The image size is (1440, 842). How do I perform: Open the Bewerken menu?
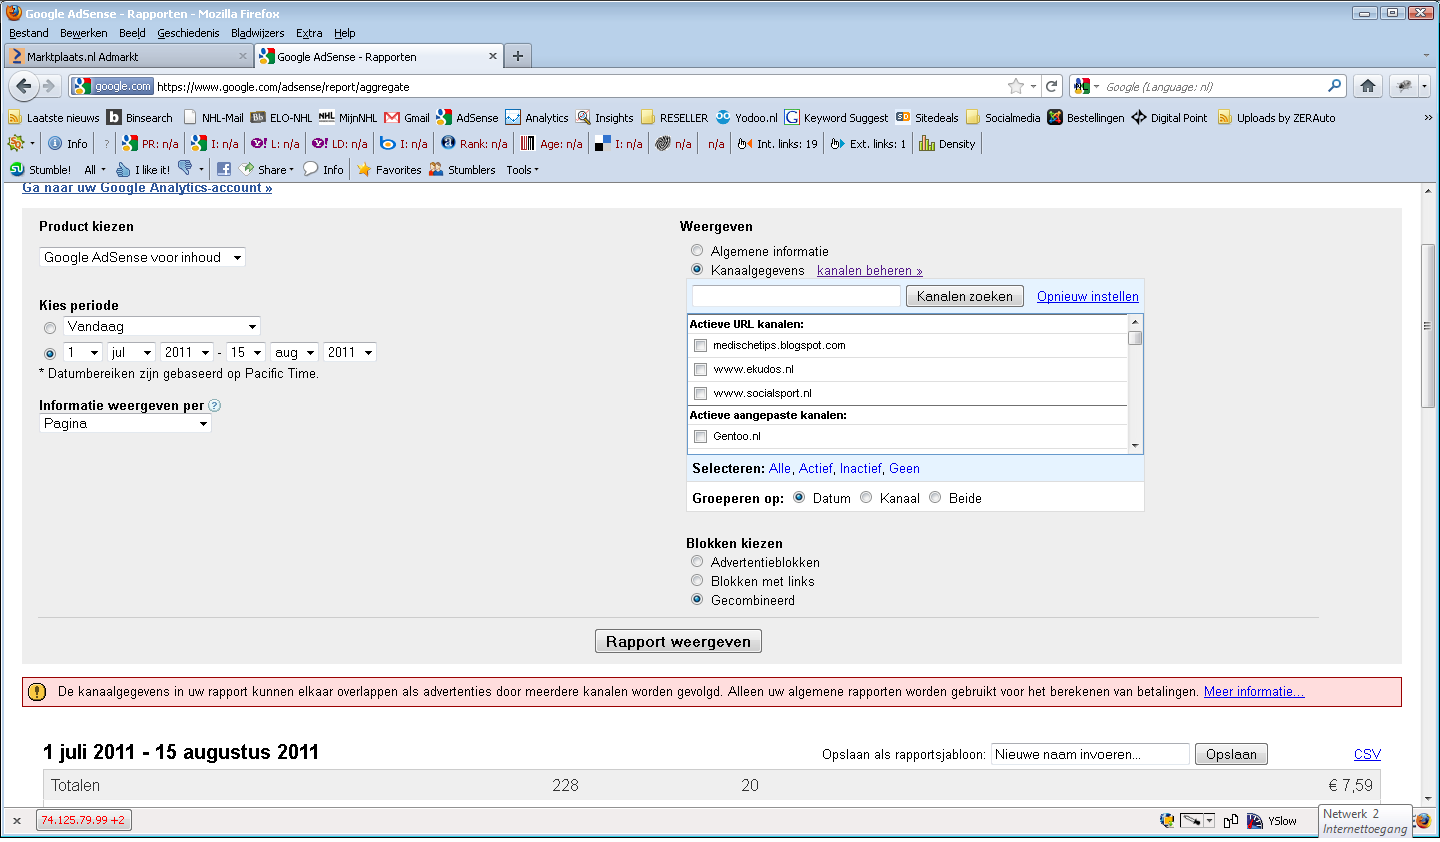84,33
